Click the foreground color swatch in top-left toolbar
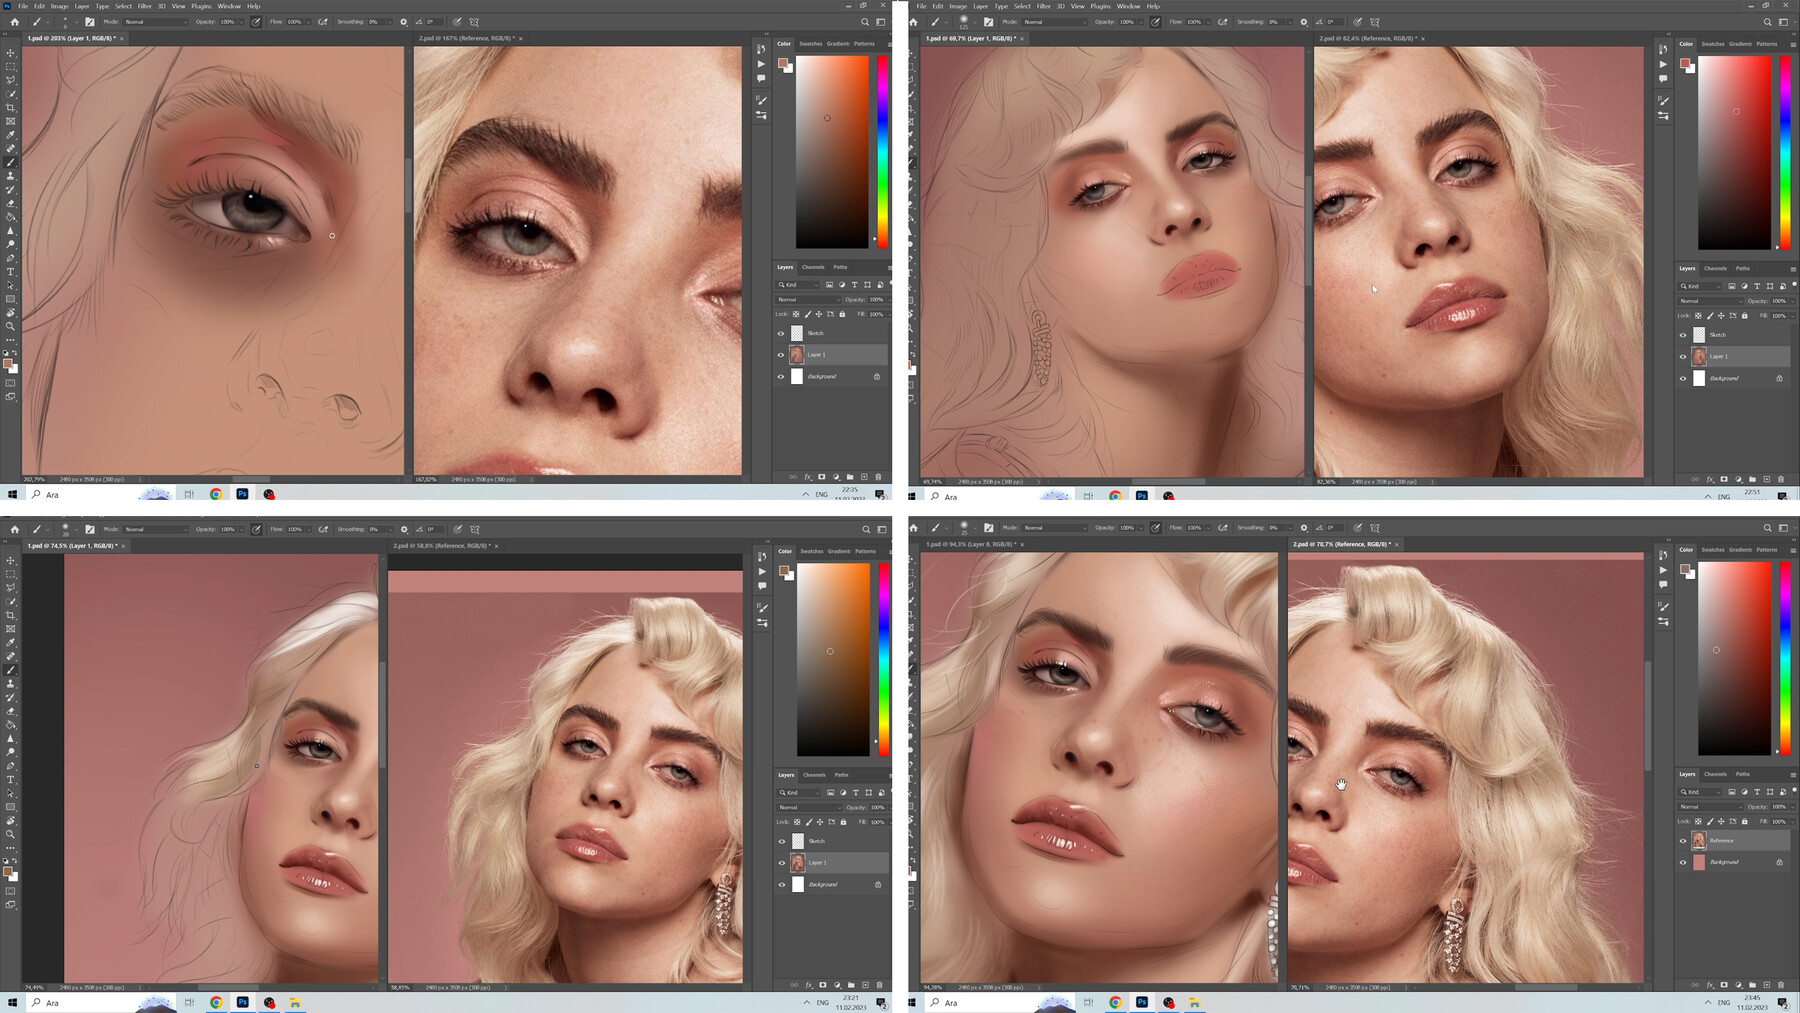Viewport: 1800px width, 1013px height. pyautogui.click(x=8, y=364)
